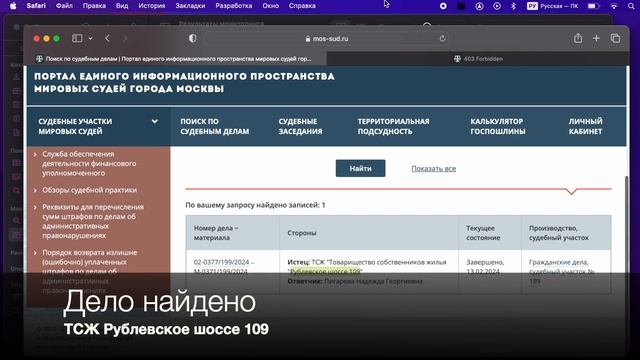Image resolution: width=640 pixels, height=360 pixels.
Task: Open the Русская – ПК input source menu
Action: pos(553,6)
